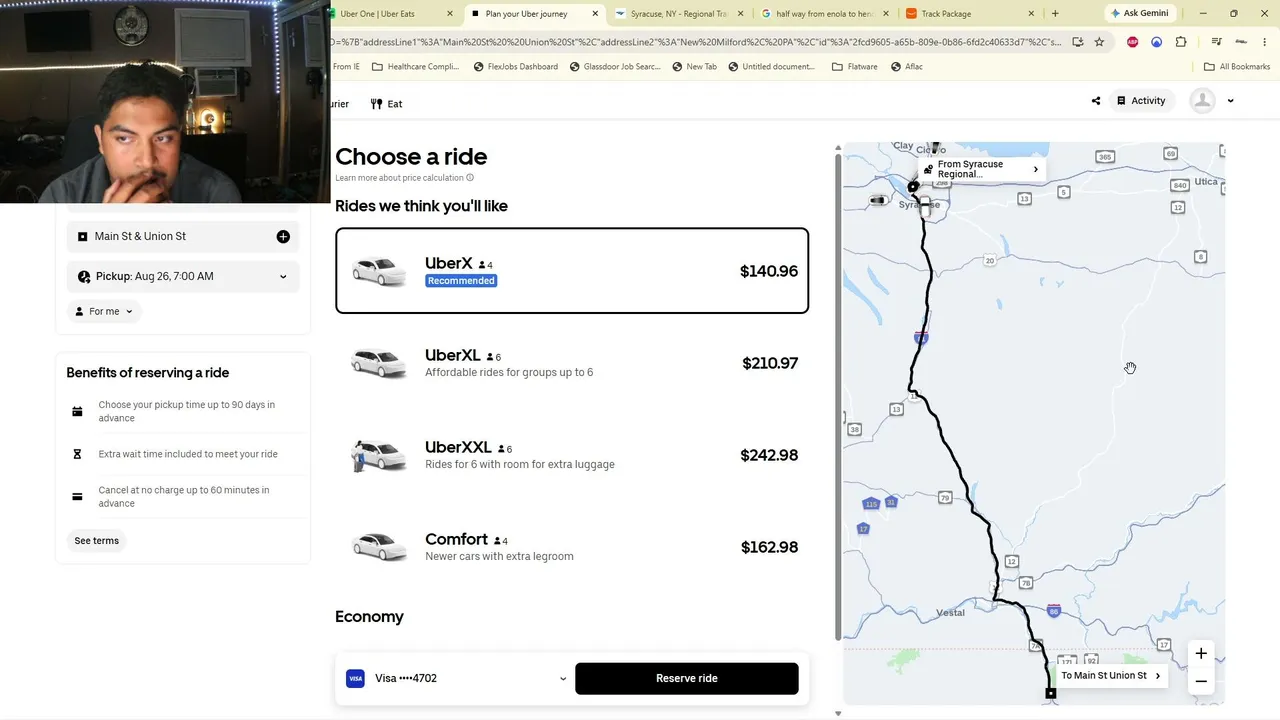Screen dimensions: 1280x720
Task: Open the user profile avatar
Action: tap(1203, 101)
